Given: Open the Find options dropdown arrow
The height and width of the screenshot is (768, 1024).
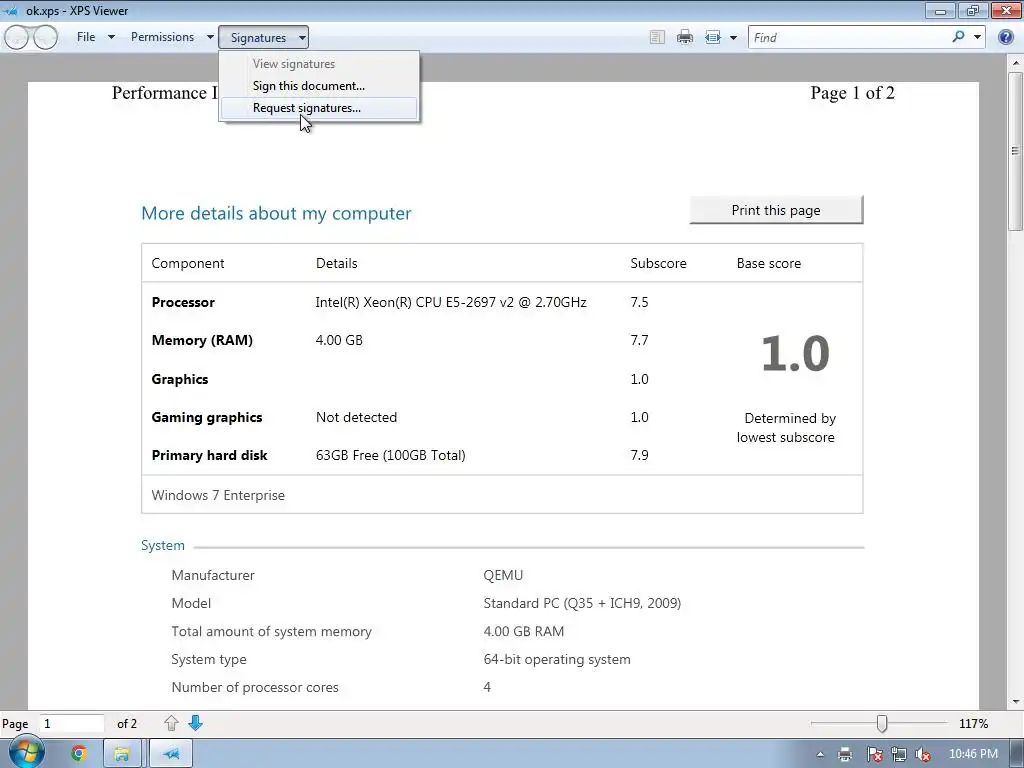Looking at the screenshot, I should point(977,37).
